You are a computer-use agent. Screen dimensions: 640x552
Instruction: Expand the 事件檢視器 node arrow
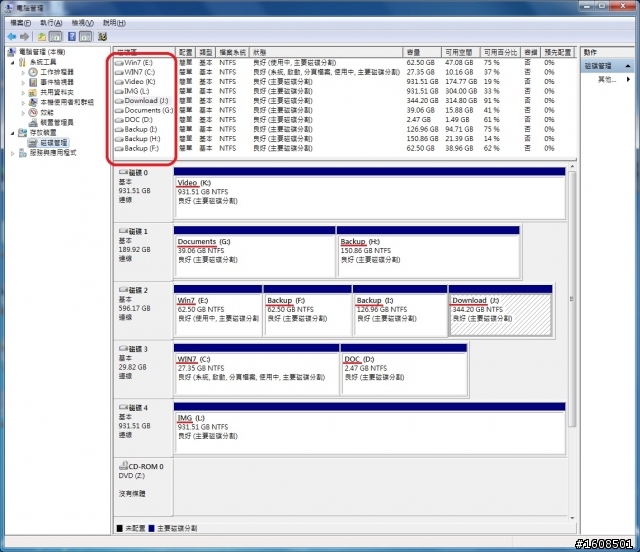tap(23, 82)
